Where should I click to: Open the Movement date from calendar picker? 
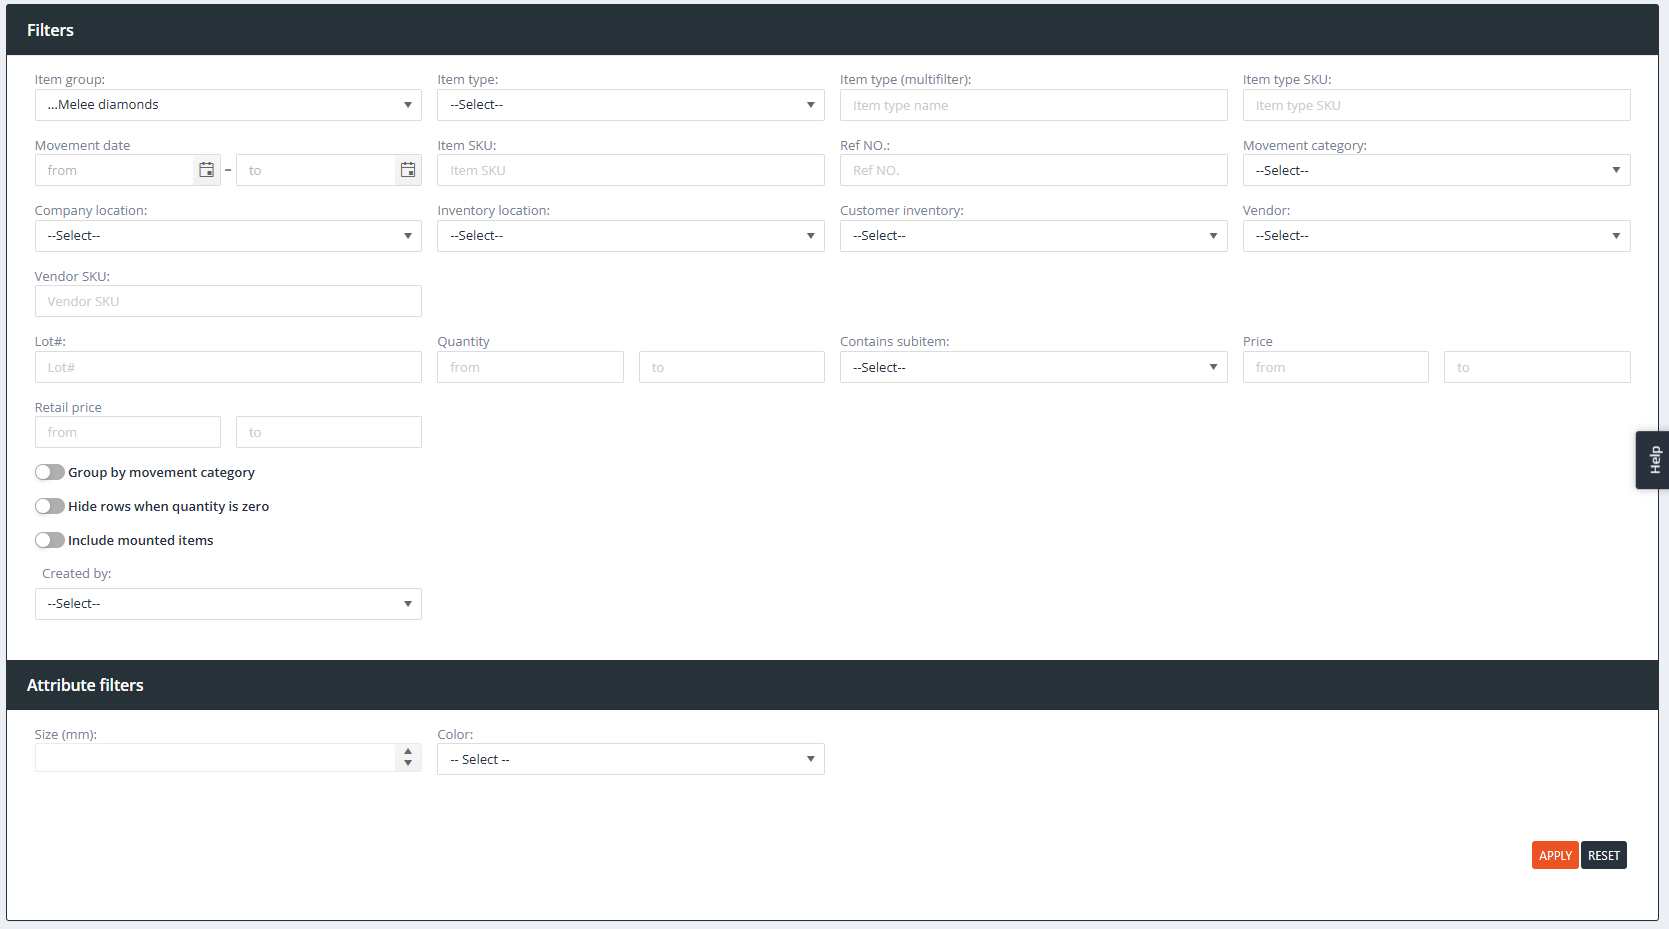pyautogui.click(x=206, y=170)
